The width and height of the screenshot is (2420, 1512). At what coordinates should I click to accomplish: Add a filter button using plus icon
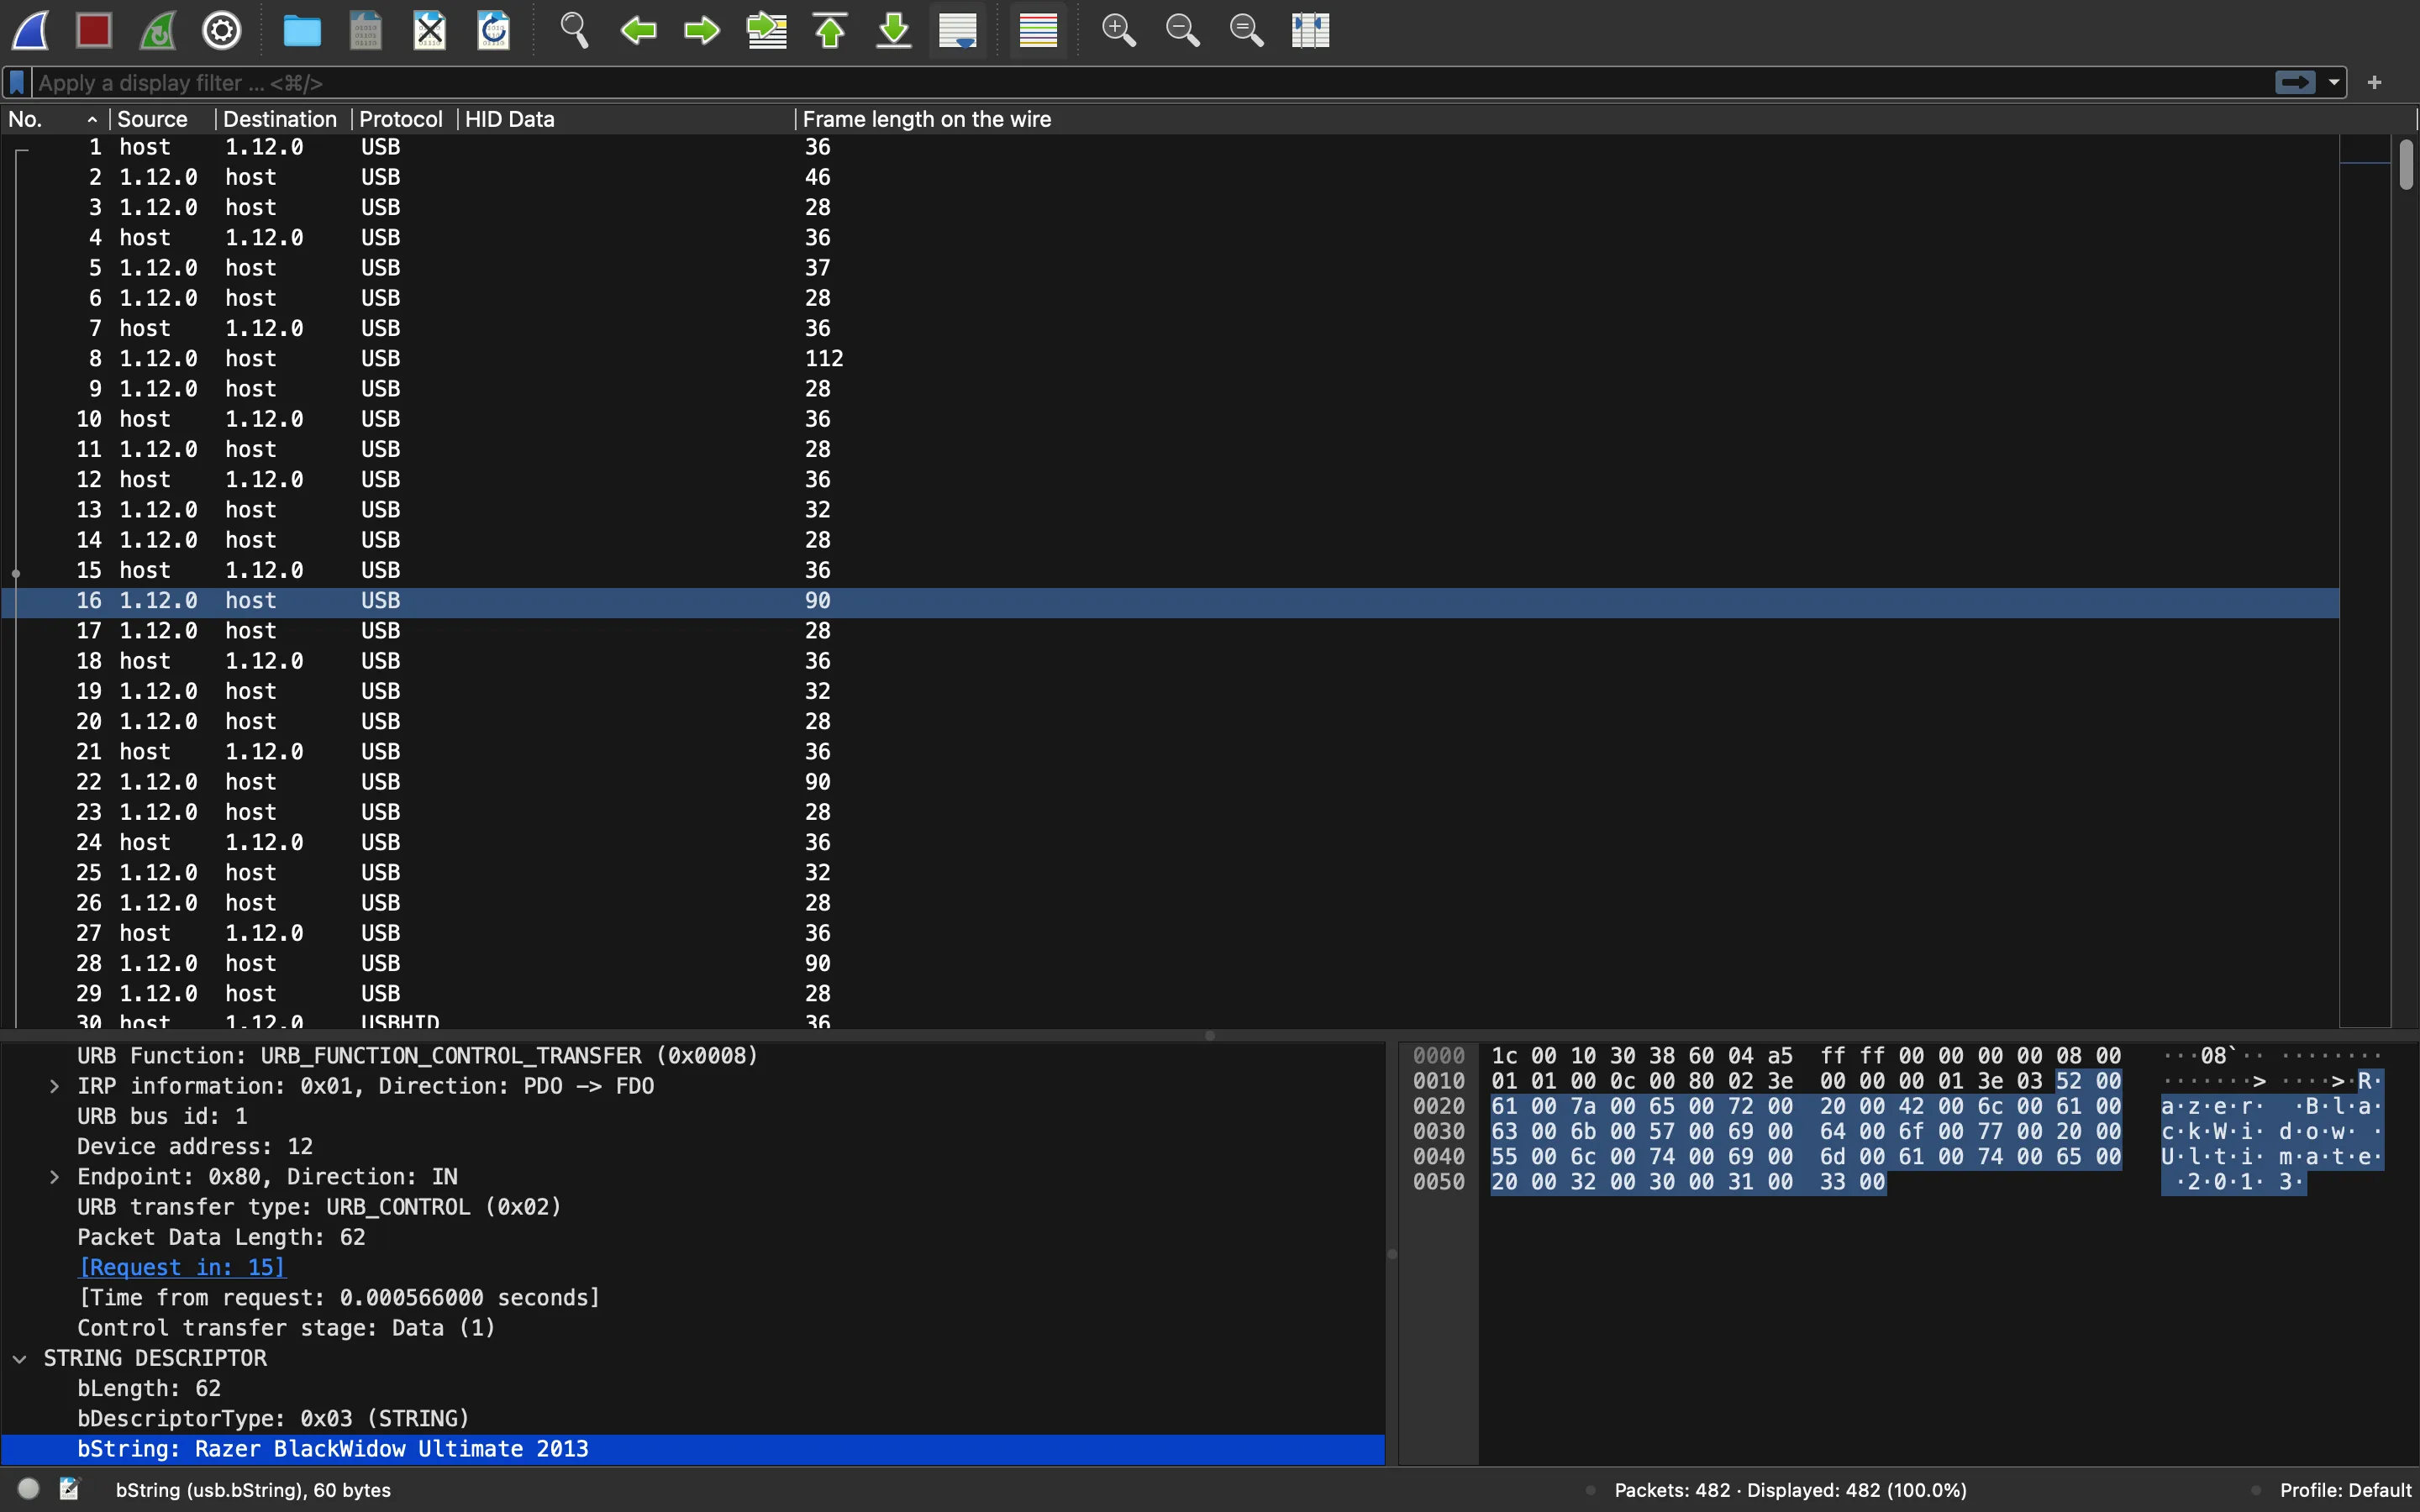click(2375, 83)
